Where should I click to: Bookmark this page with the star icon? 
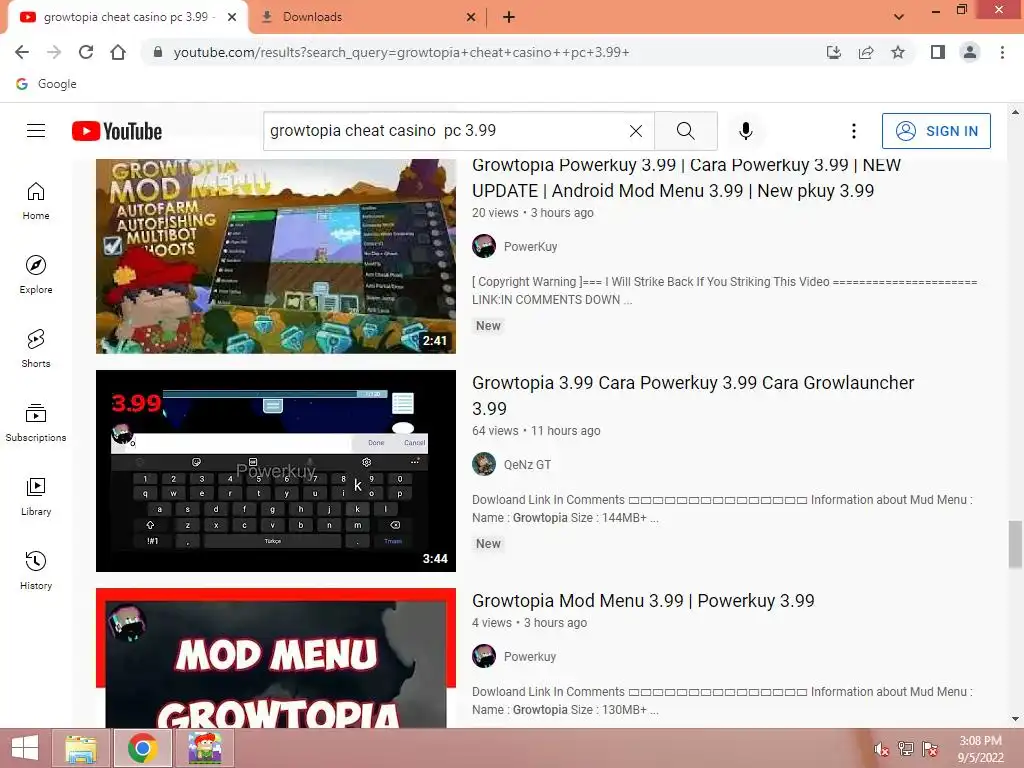pyautogui.click(x=898, y=52)
